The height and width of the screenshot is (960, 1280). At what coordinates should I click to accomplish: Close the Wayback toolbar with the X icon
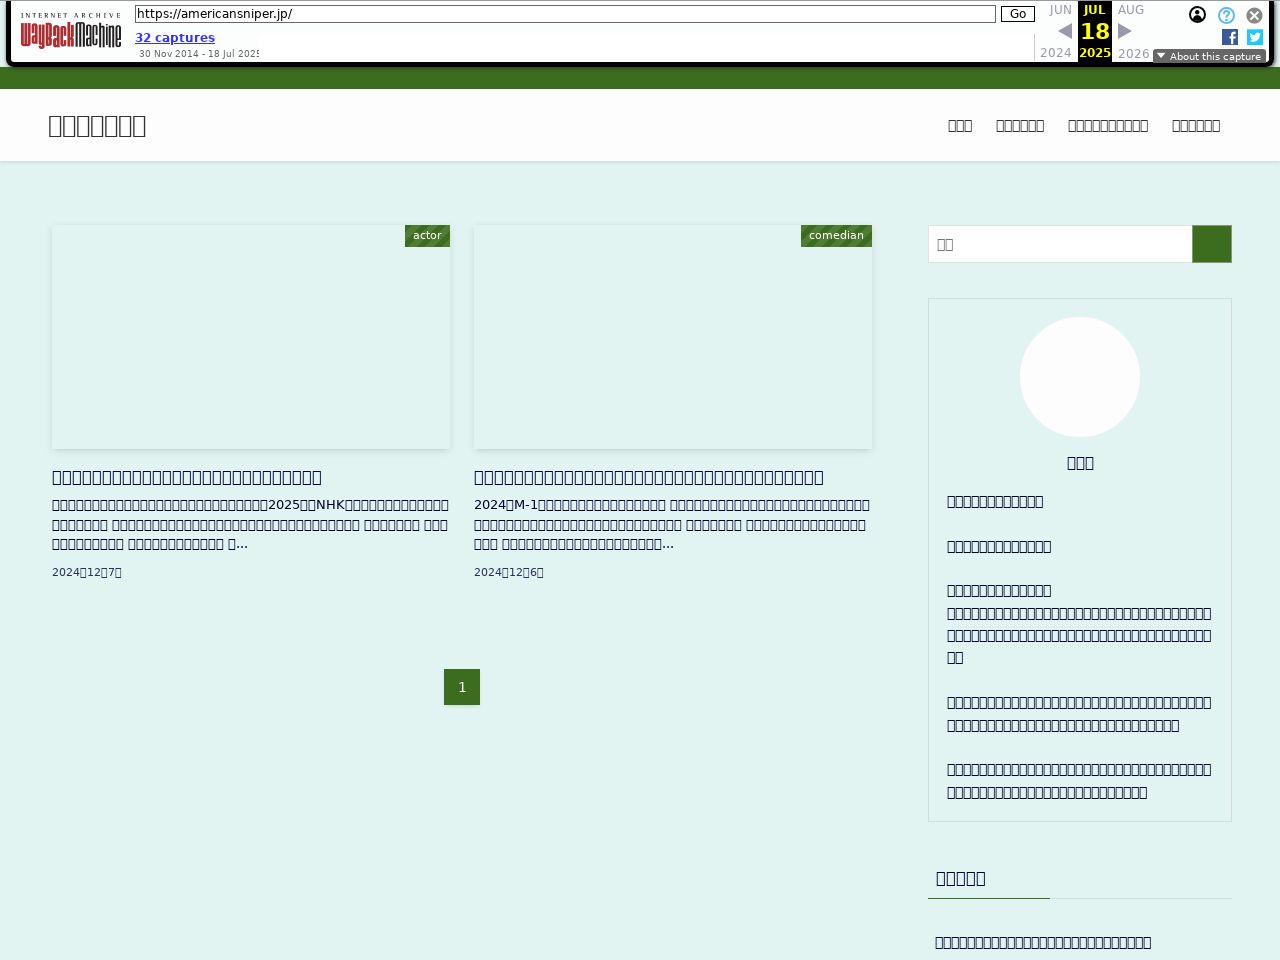click(x=1254, y=15)
